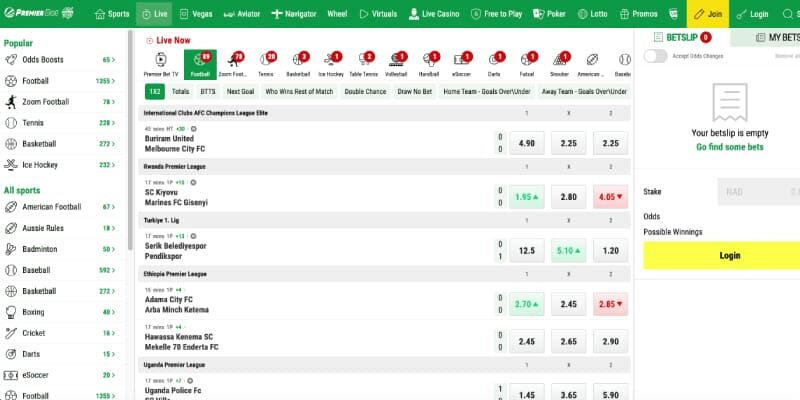Follow Go find some bets link
Screen dimensions: 800x400
click(x=730, y=147)
